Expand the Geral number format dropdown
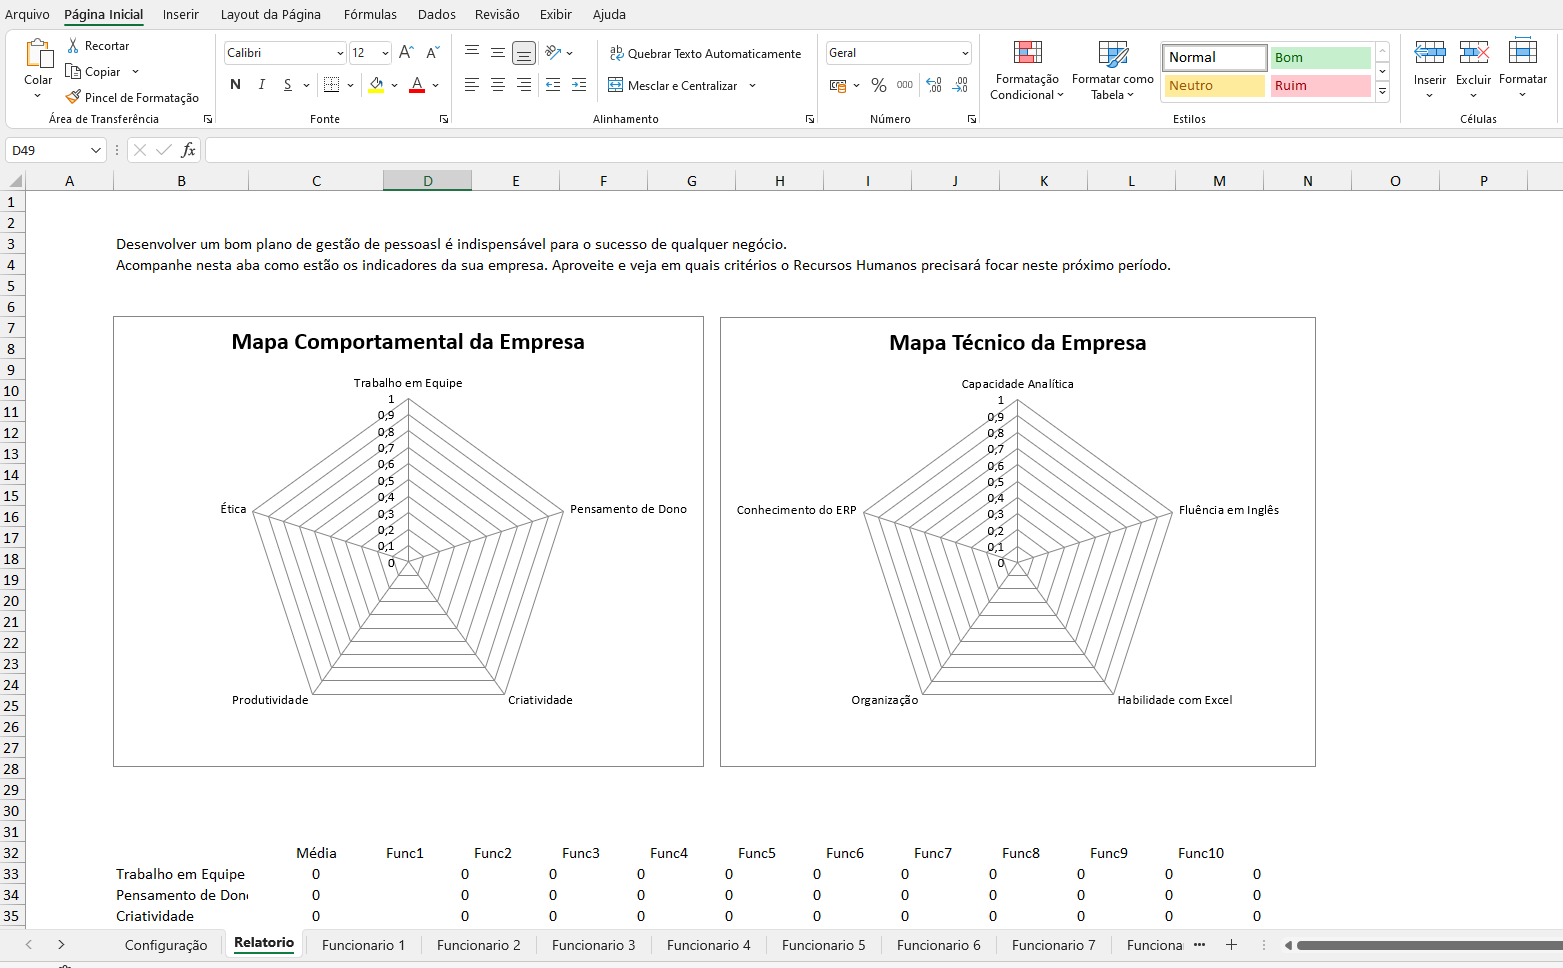The image size is (1563, 968). [x=964, y=53]
